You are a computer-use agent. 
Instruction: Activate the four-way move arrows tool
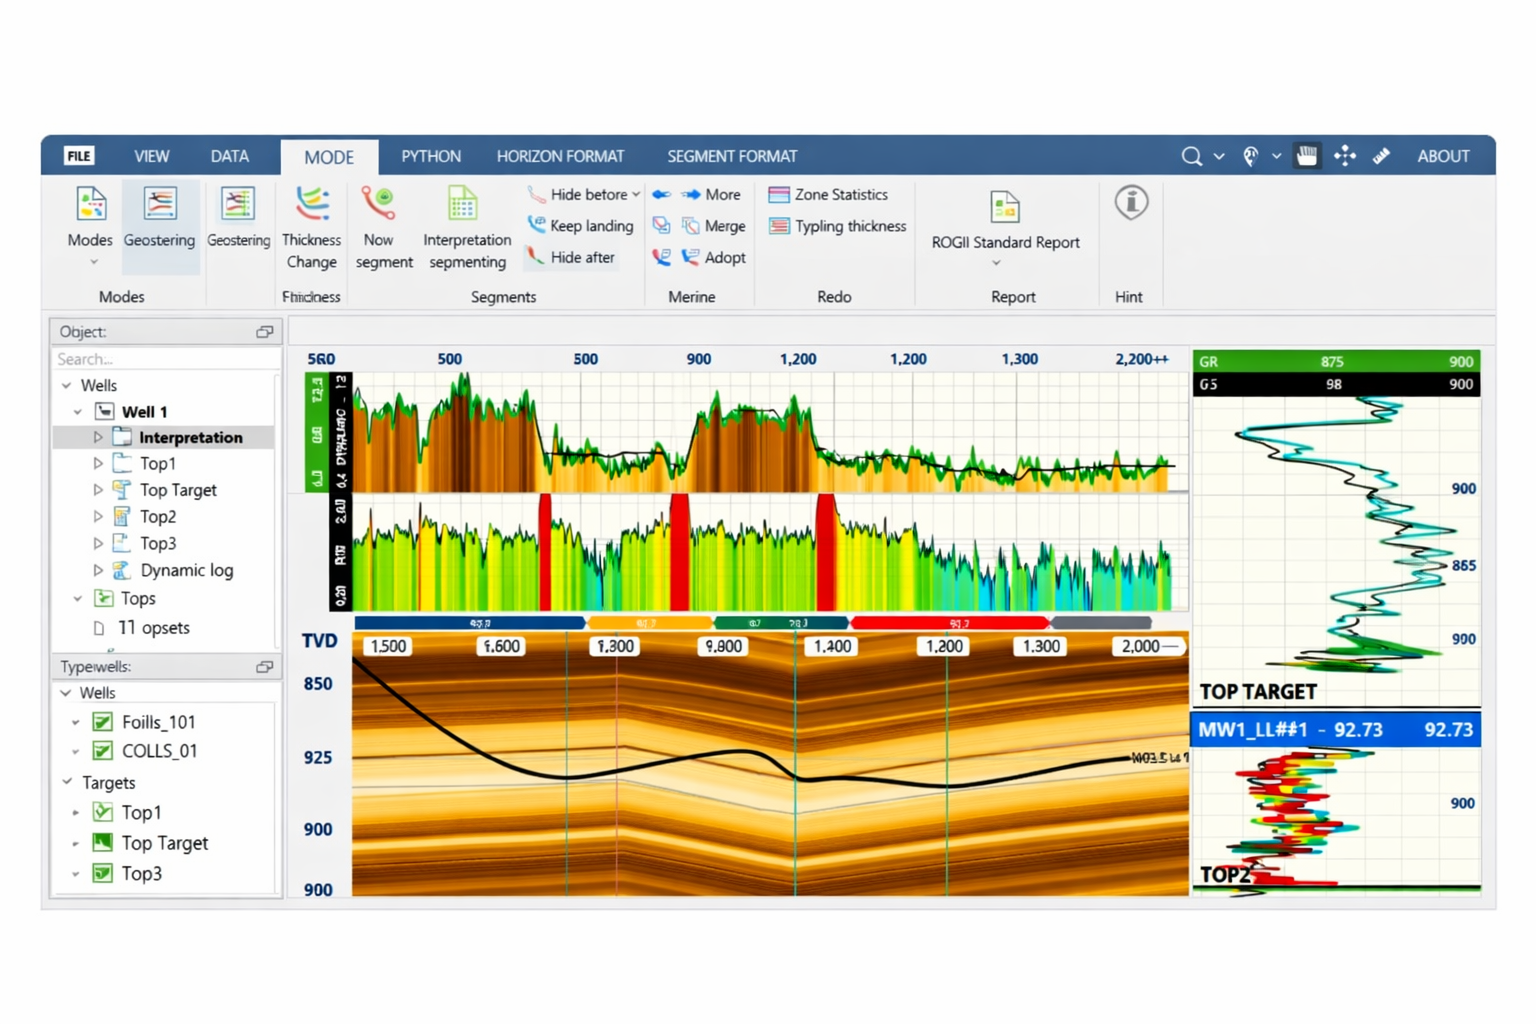coord(1345,155)
